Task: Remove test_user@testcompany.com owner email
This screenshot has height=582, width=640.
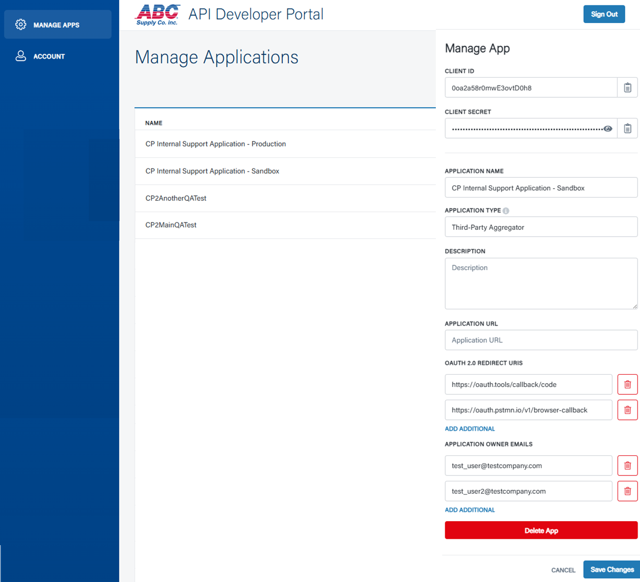Action: [x=627, y=465]
